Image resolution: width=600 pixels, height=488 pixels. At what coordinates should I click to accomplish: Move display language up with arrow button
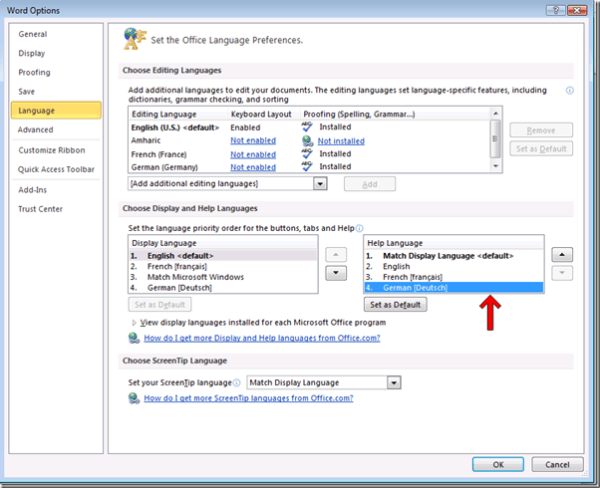tap(336, 255)
